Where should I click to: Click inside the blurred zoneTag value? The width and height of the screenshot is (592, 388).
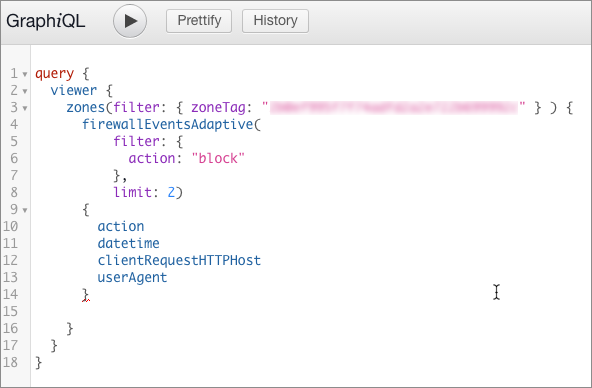pyautogui.click(x=394, y=108)
